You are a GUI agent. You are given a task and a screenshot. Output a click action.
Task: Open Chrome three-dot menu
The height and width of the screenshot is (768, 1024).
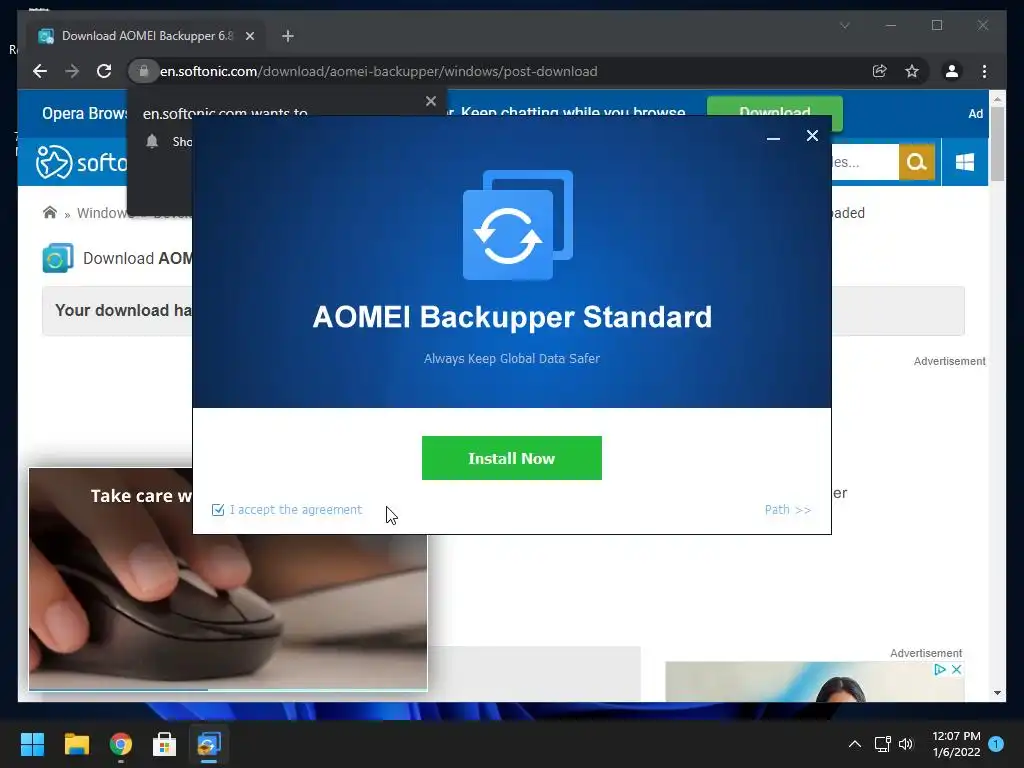984,71
